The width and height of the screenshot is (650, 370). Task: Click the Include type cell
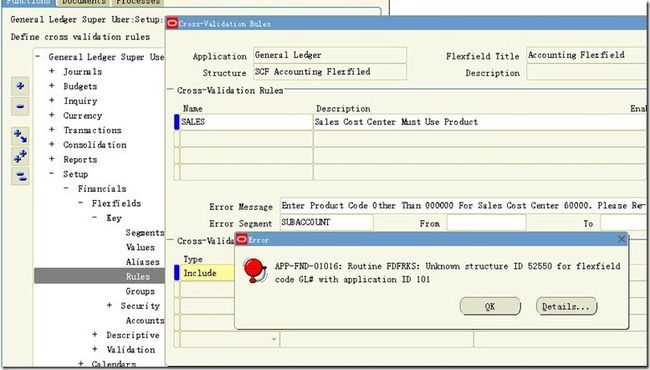coord(208,273)
